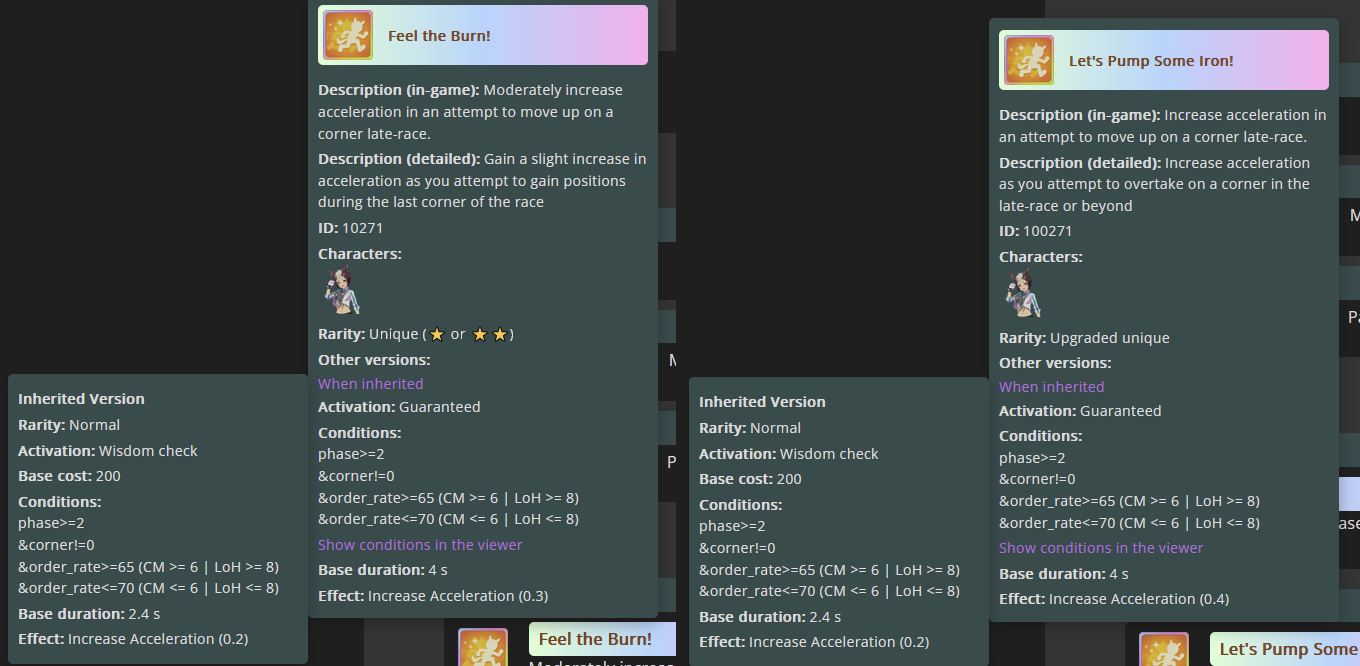Viewport: 1360px width, 666px height.
Task: Open 'When inherited' link in Let's Pump Some Iron! tooltip
Action: [x=1052, y=387]
